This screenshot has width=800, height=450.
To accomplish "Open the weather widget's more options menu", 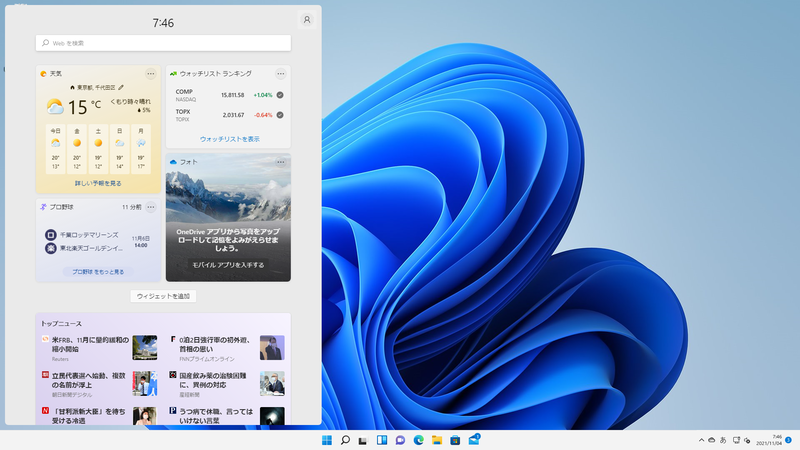I will [151, 73].
